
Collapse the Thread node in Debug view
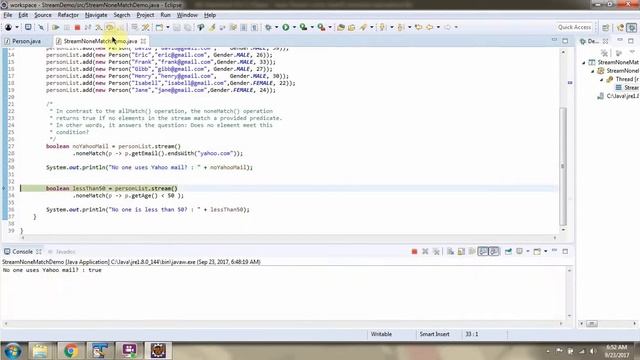pyautogui.click(x=601, y=80)
